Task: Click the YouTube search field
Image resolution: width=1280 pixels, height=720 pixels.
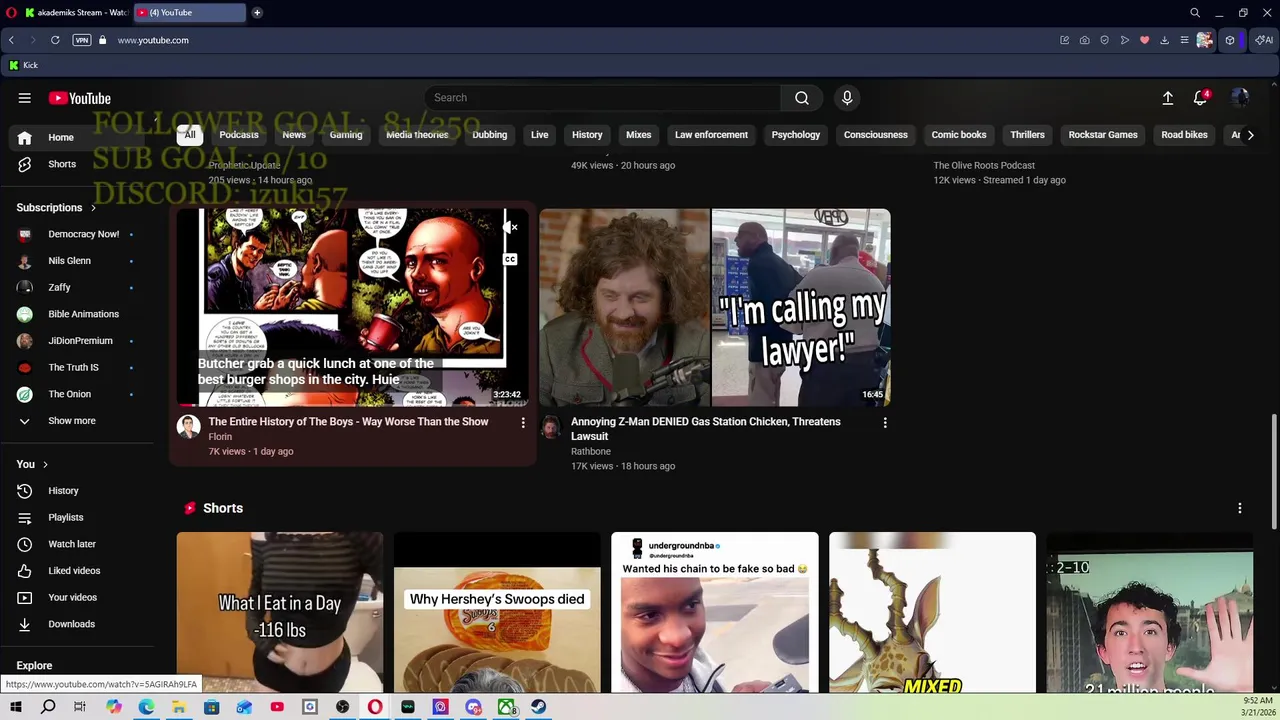Action: click(603, 98)
